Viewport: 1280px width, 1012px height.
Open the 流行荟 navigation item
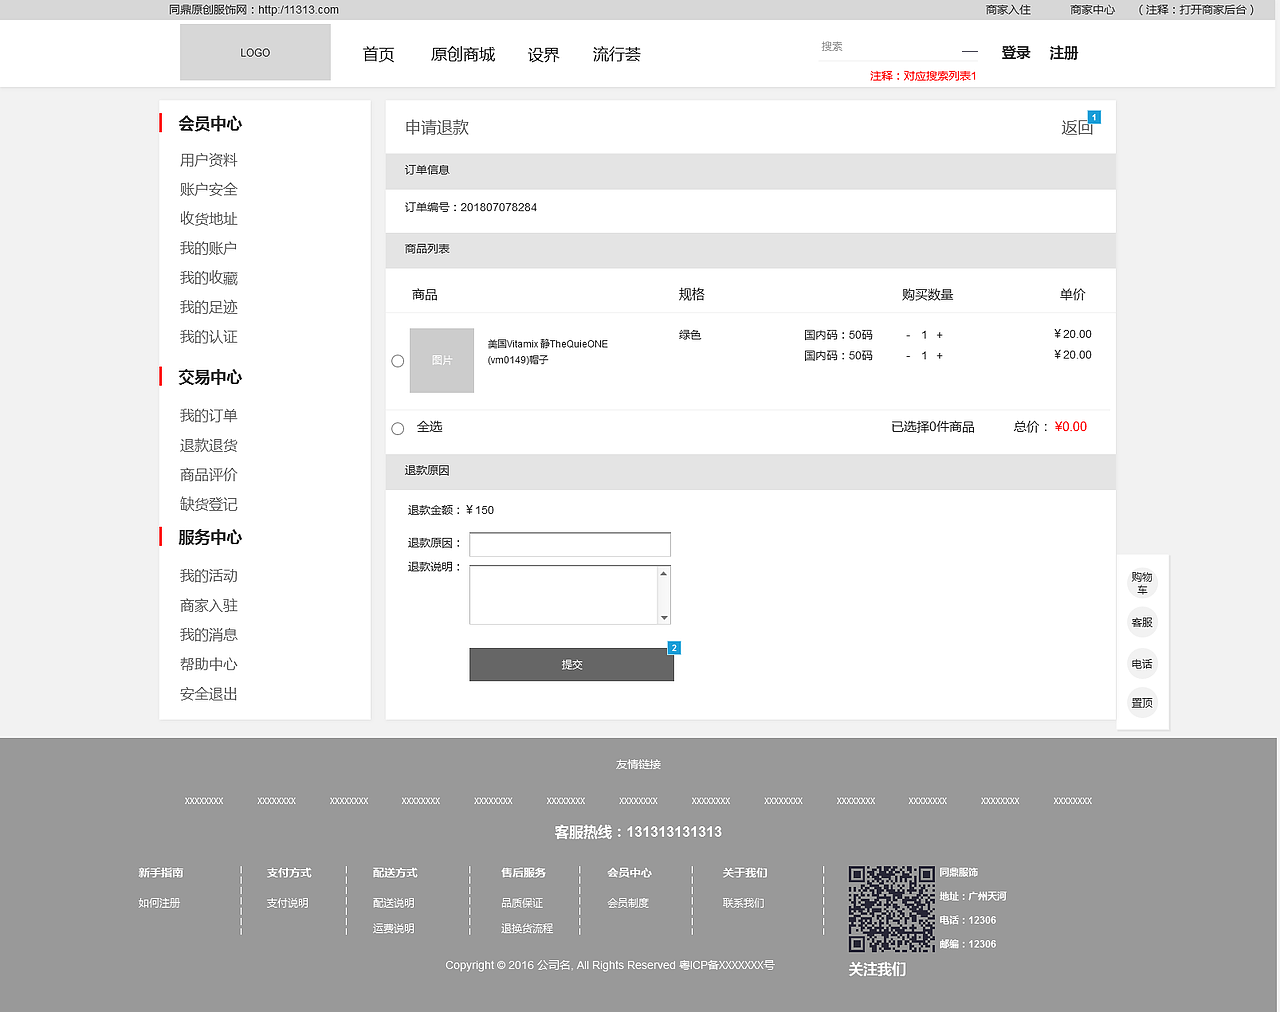coord(617,54)
